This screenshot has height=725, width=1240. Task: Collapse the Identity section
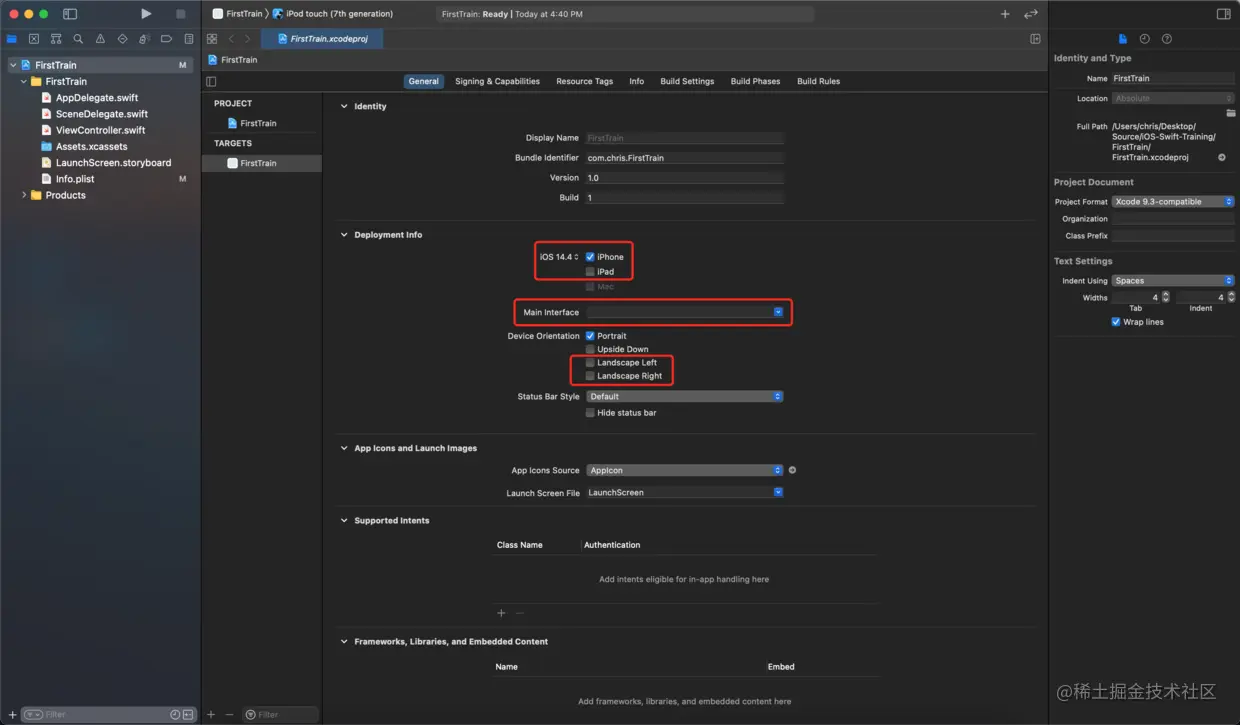click(344, 106)
